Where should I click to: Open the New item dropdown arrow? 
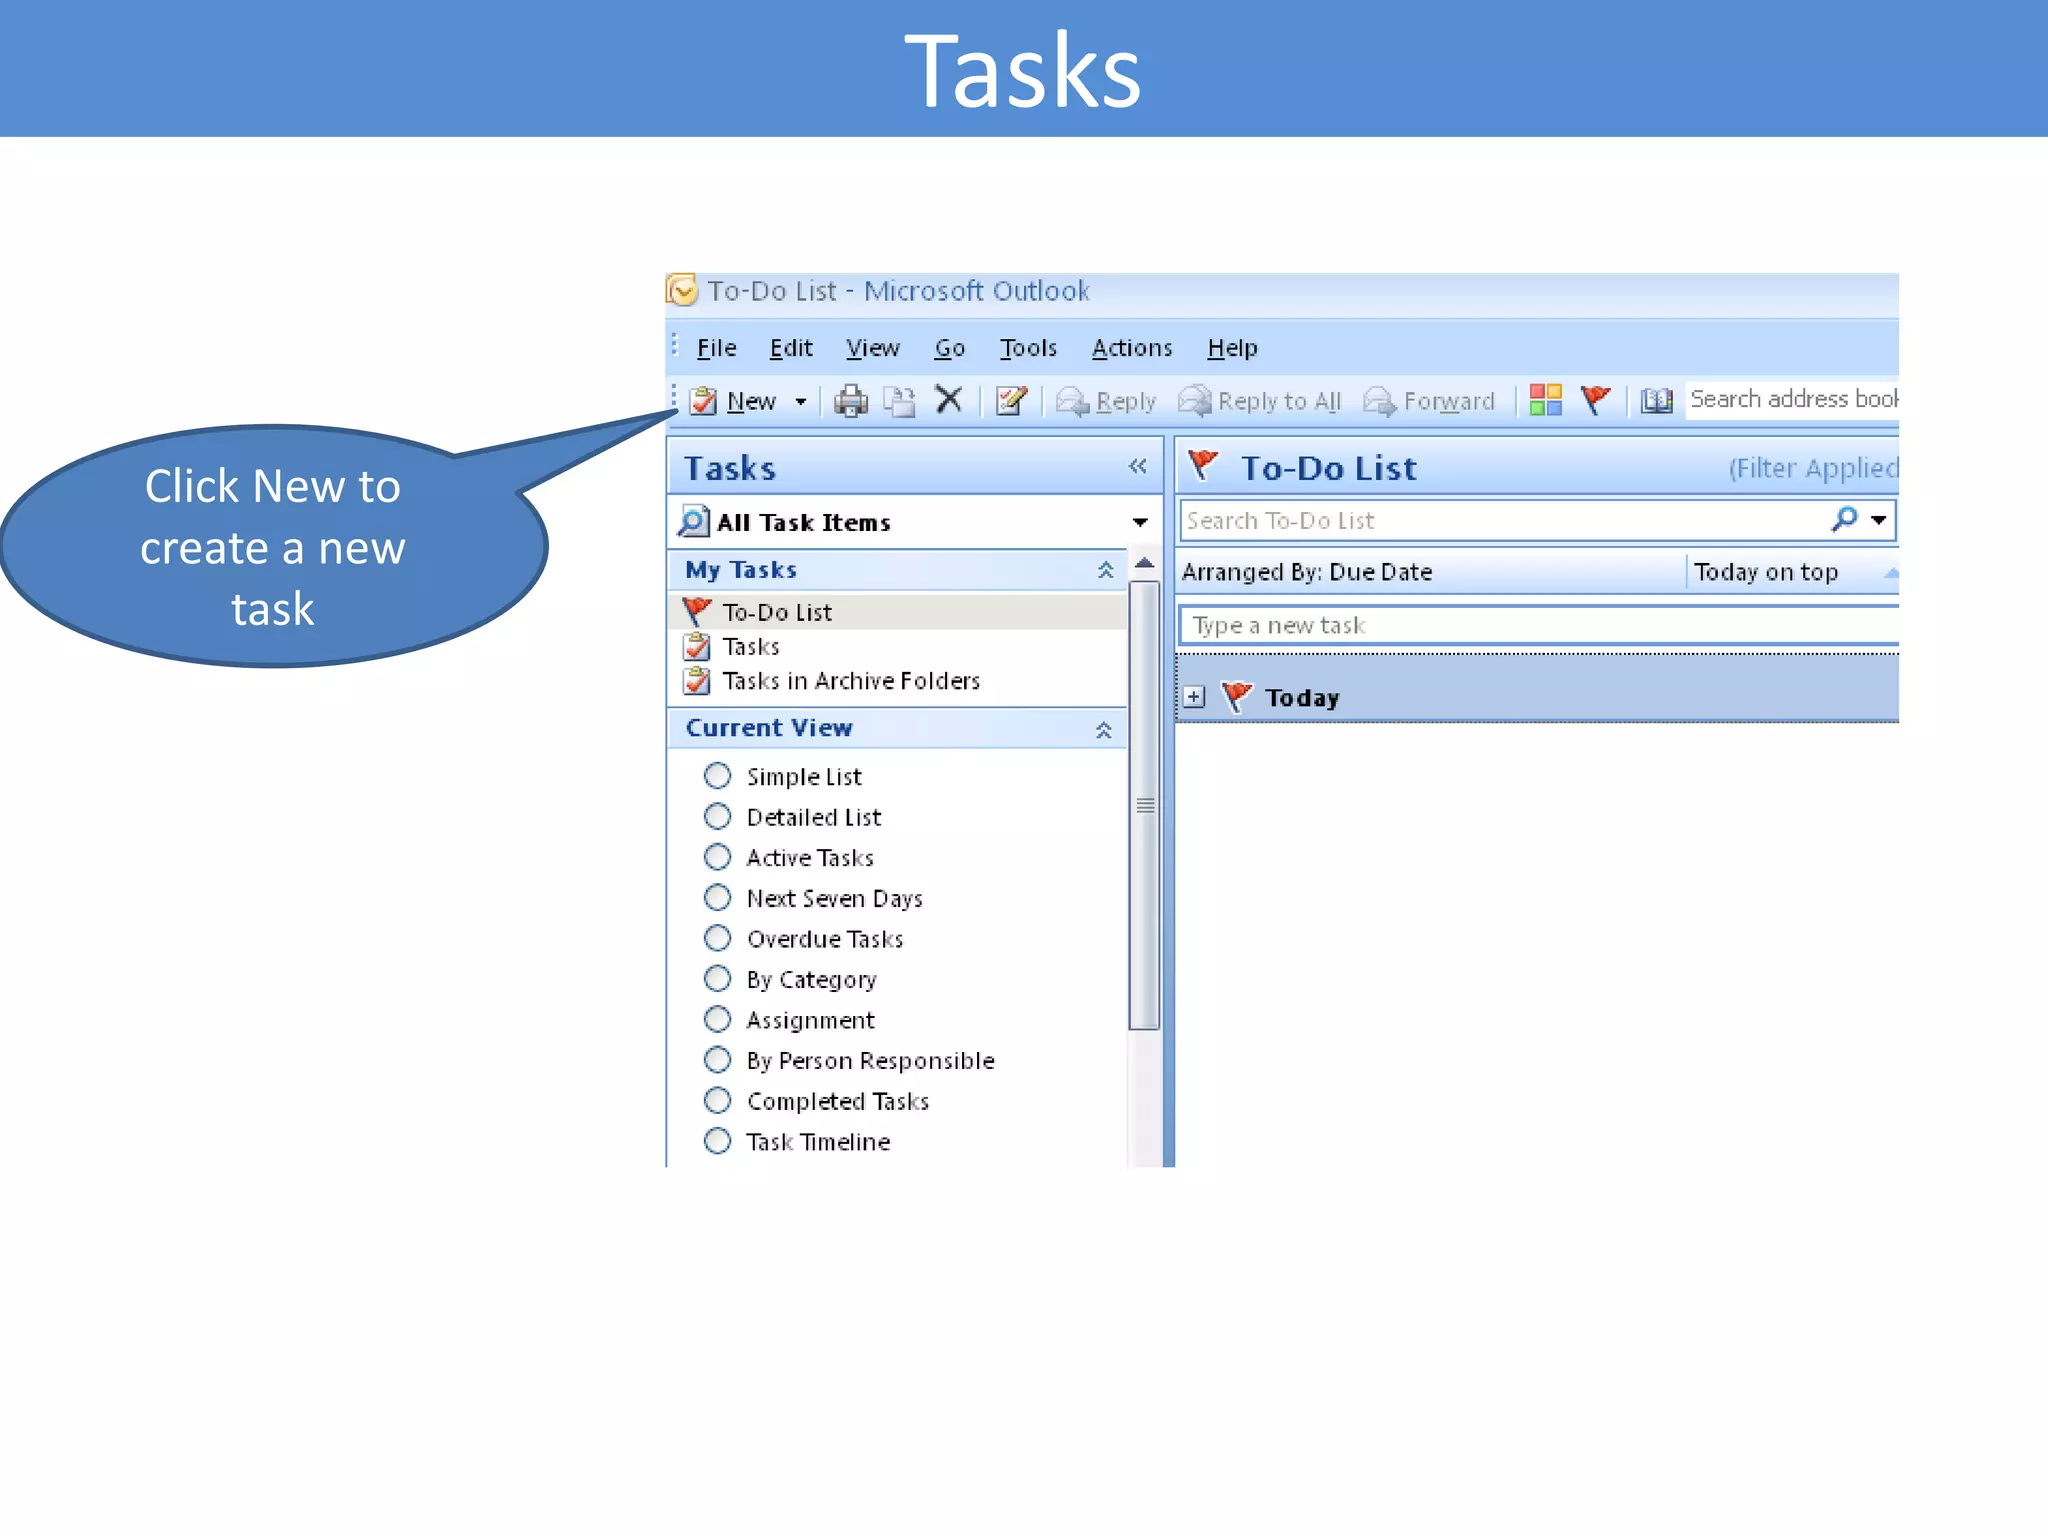click(801, 402)
